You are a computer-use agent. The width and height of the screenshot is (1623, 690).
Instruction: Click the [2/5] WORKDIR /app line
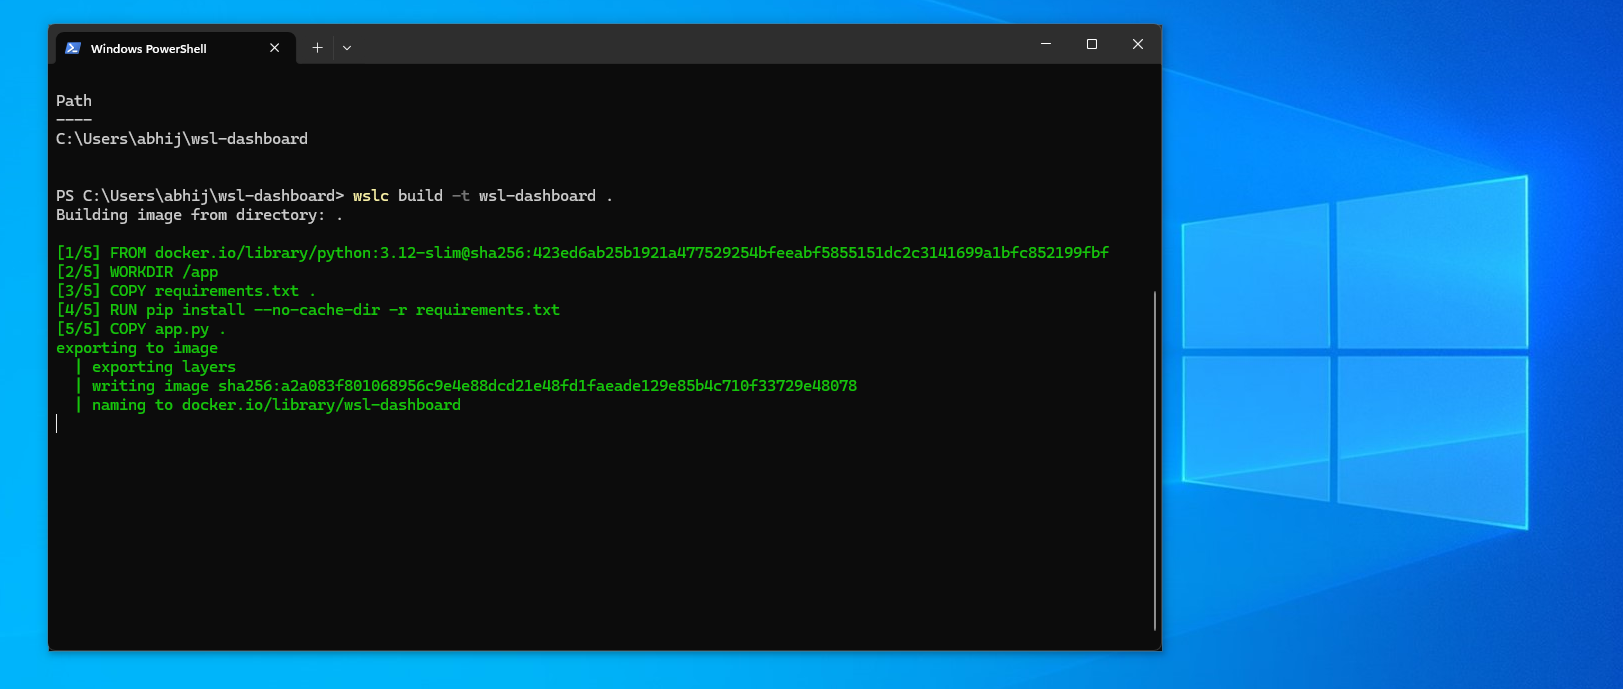click(137, 272)
